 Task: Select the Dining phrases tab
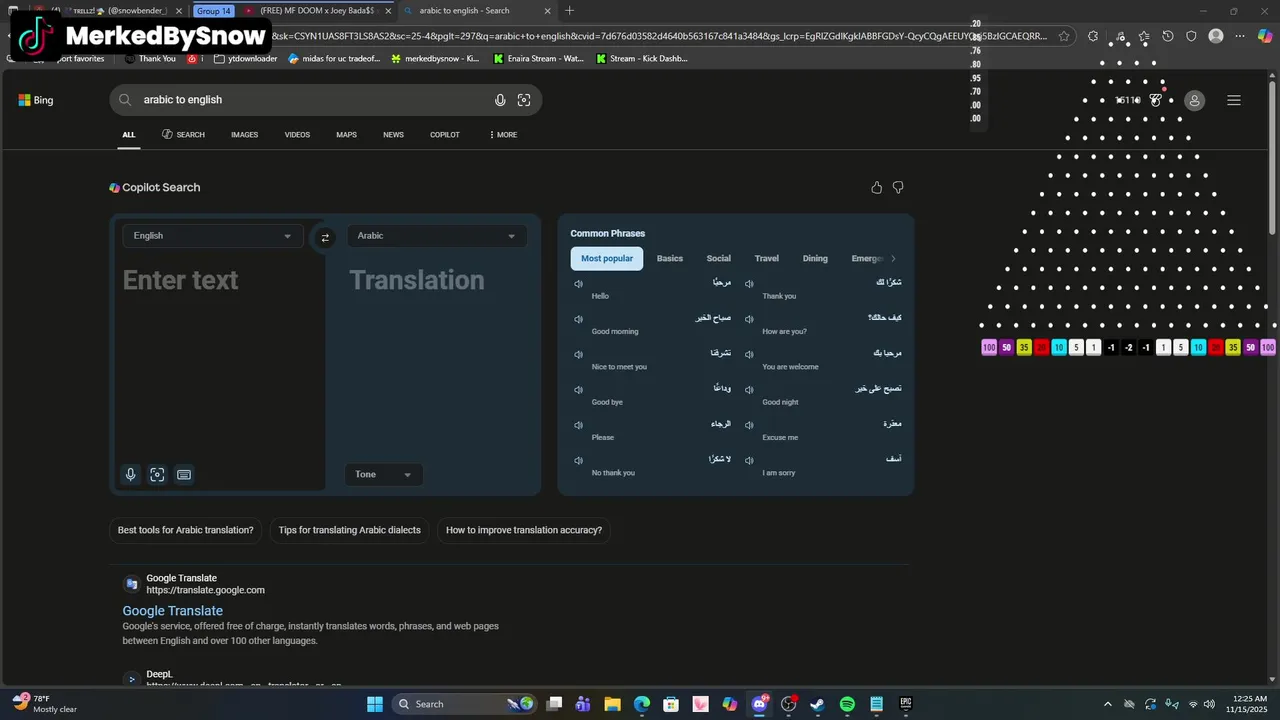click(x=815, y=258)
